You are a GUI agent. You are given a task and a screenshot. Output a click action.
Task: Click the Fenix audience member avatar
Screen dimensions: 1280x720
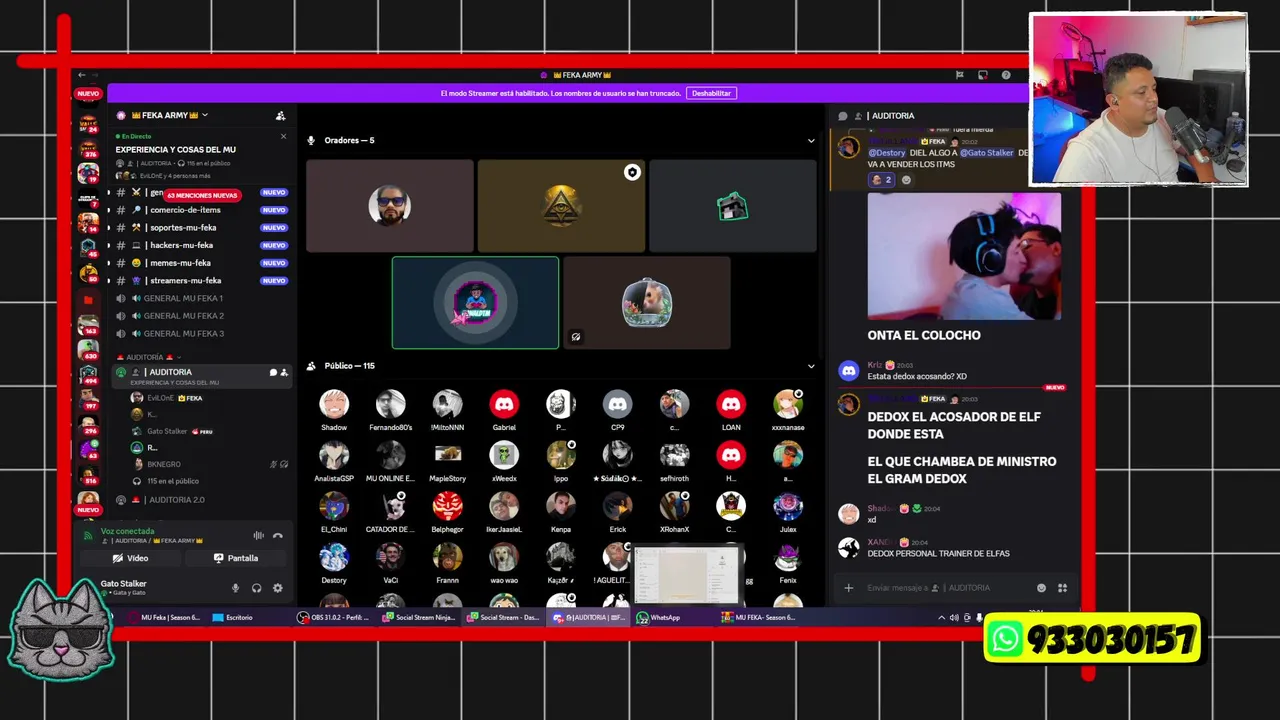(788, 557)
